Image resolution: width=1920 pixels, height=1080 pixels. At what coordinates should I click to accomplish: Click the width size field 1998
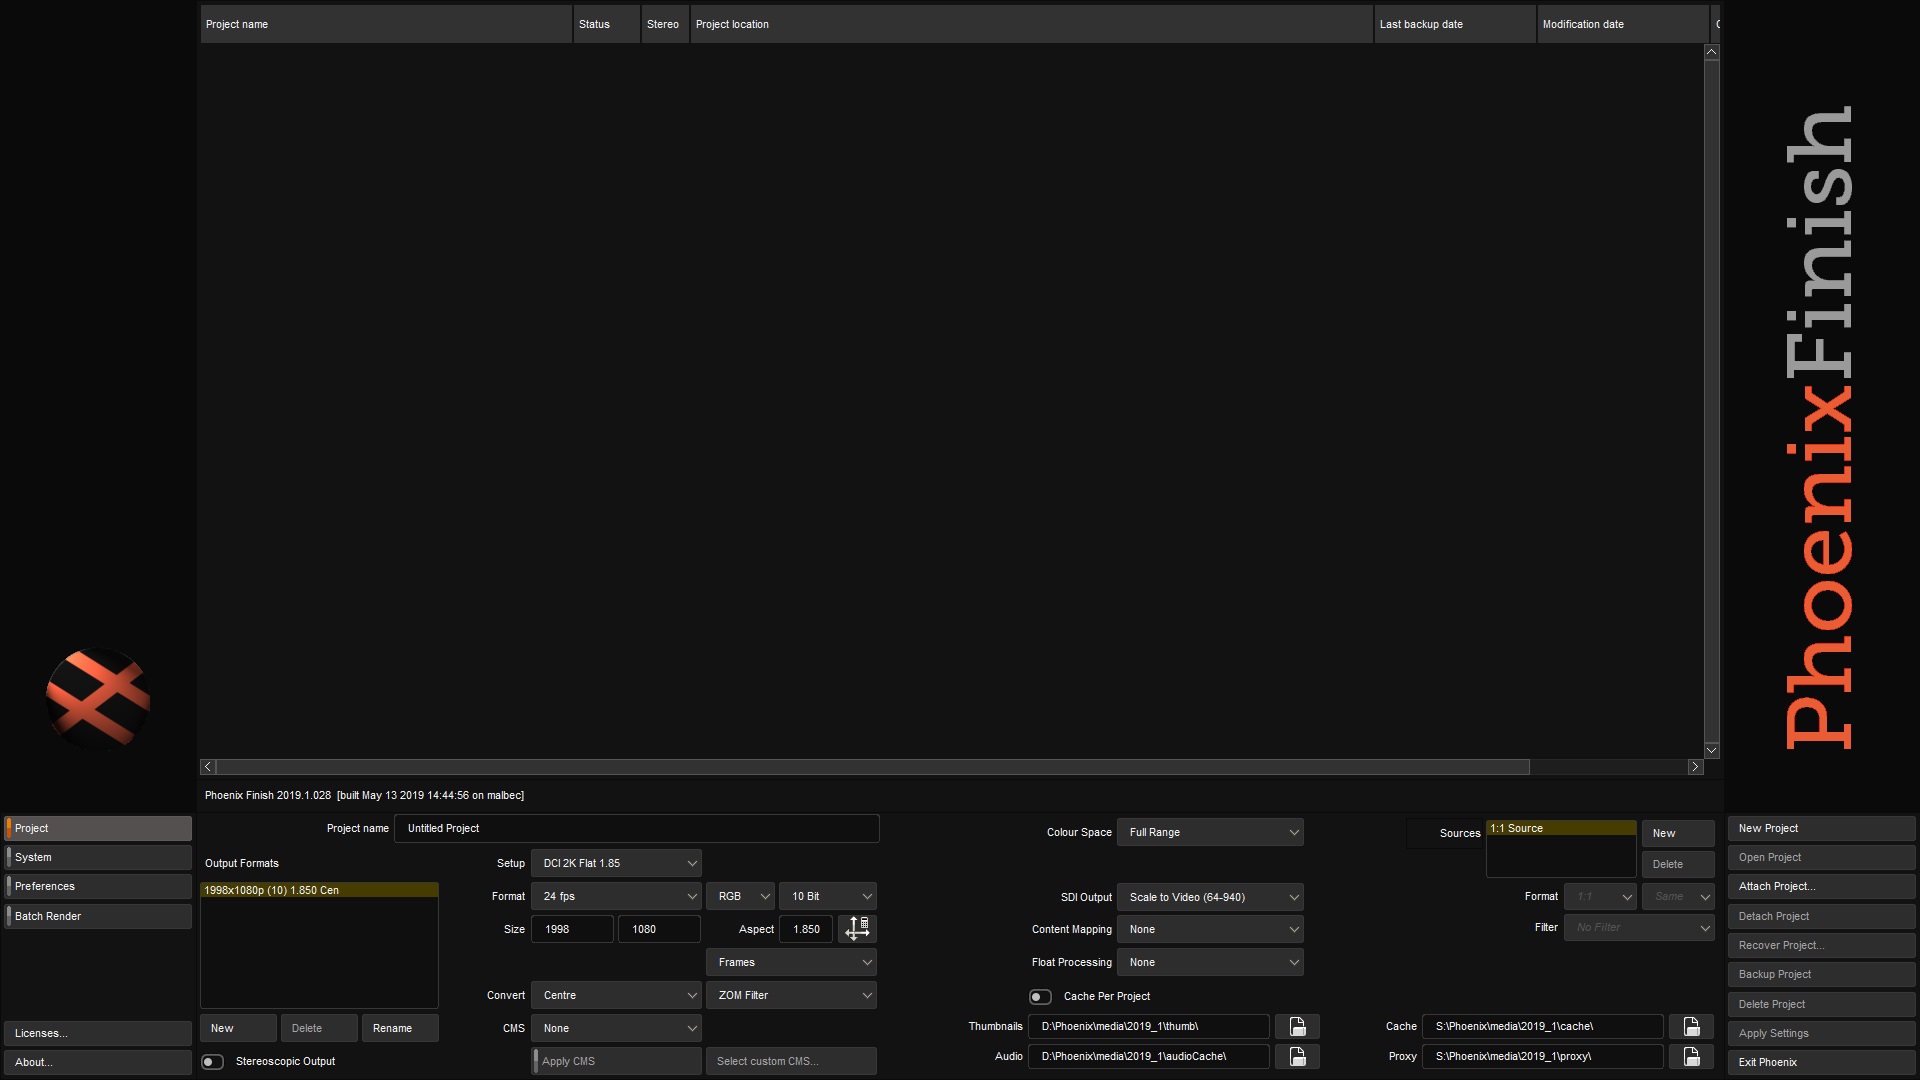click(x=572, y=929)
